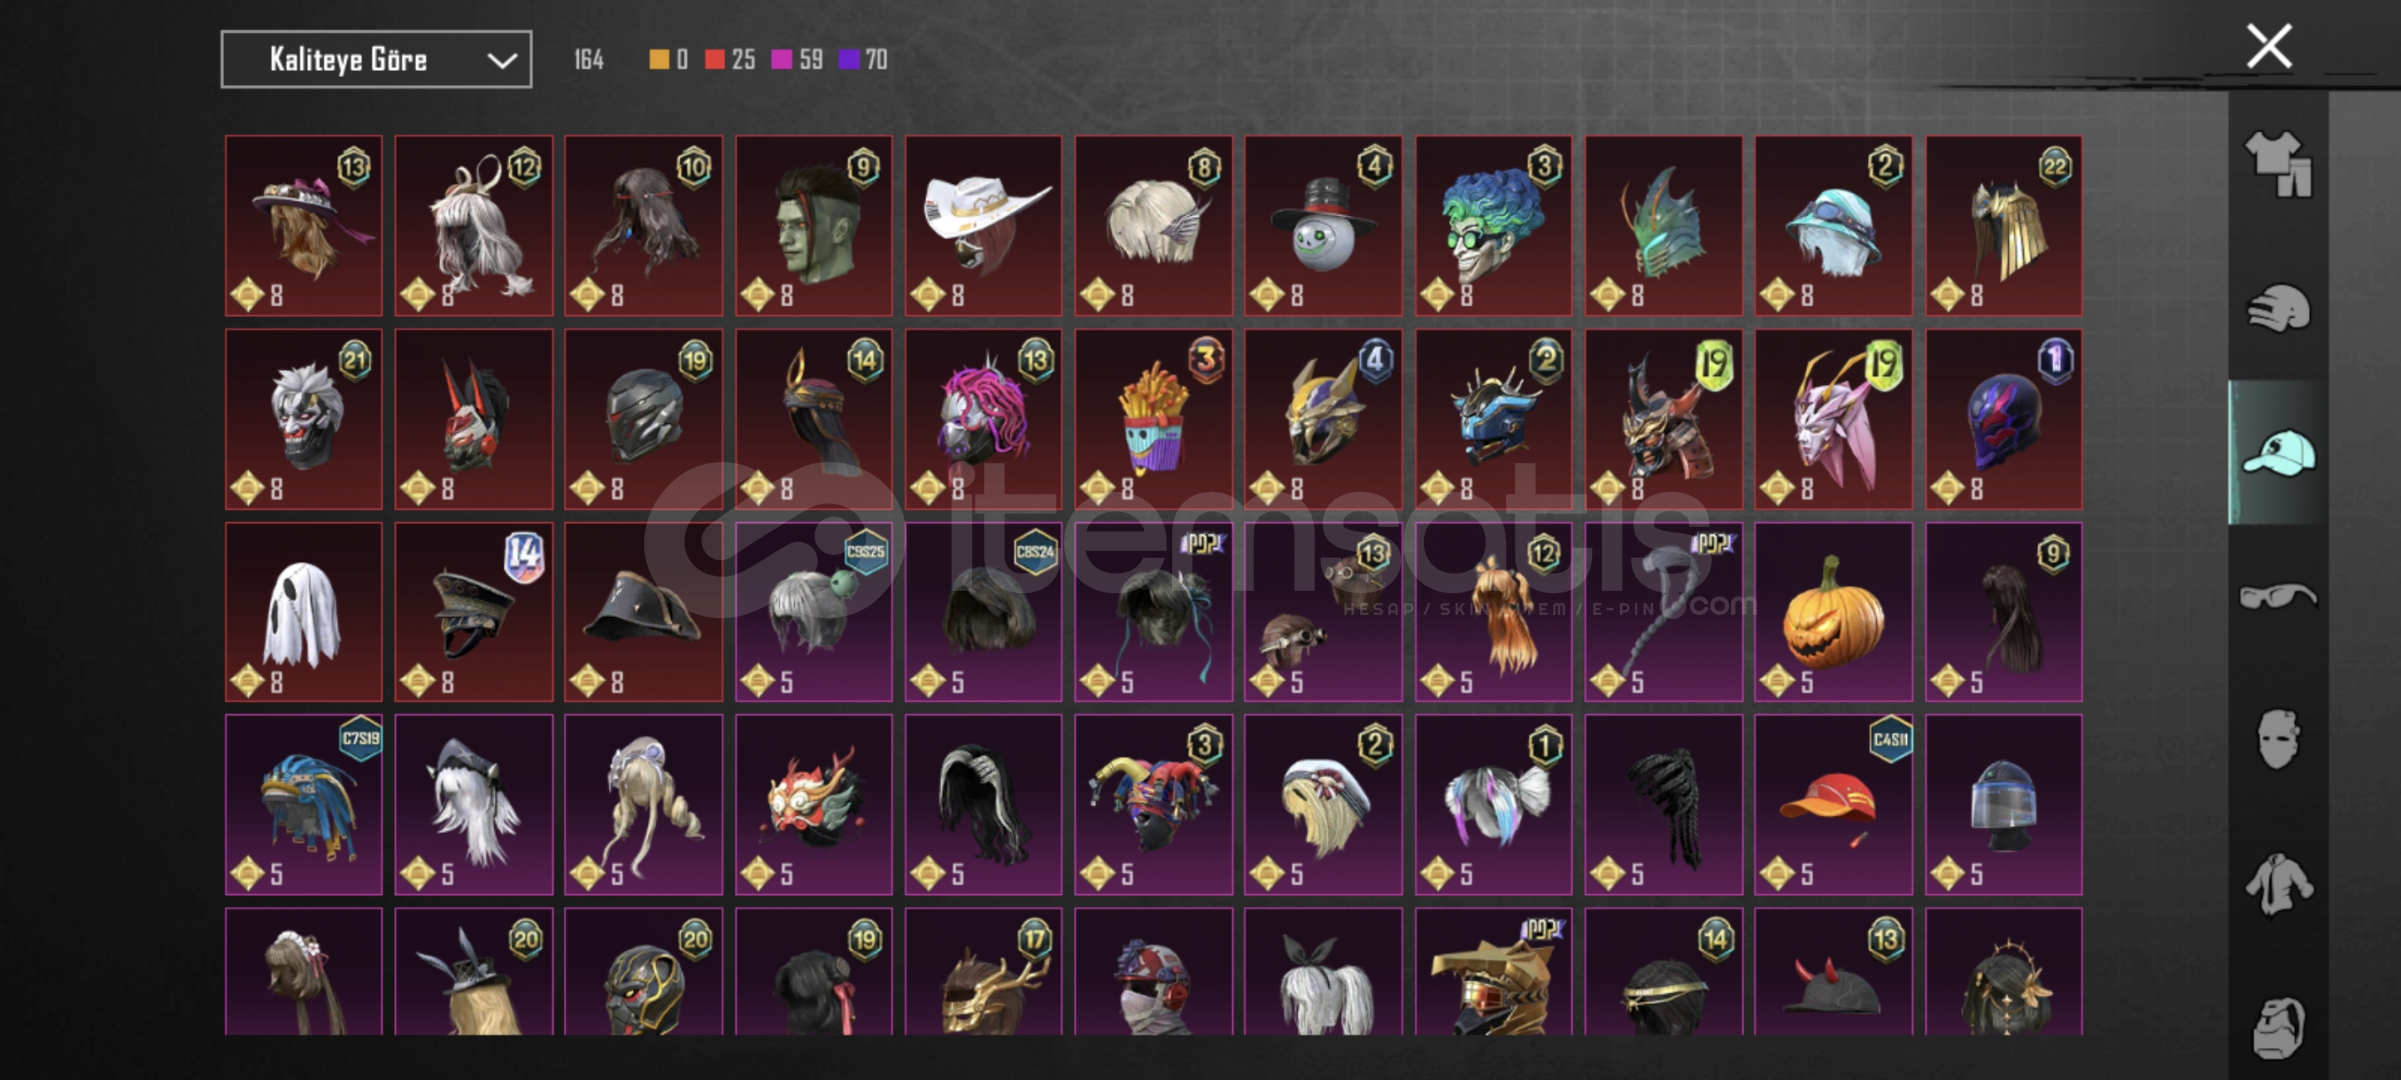Select the white ghost sheet headwear
The width and height of the screenshot is (2401, 1080).
[x=303, y=612]
